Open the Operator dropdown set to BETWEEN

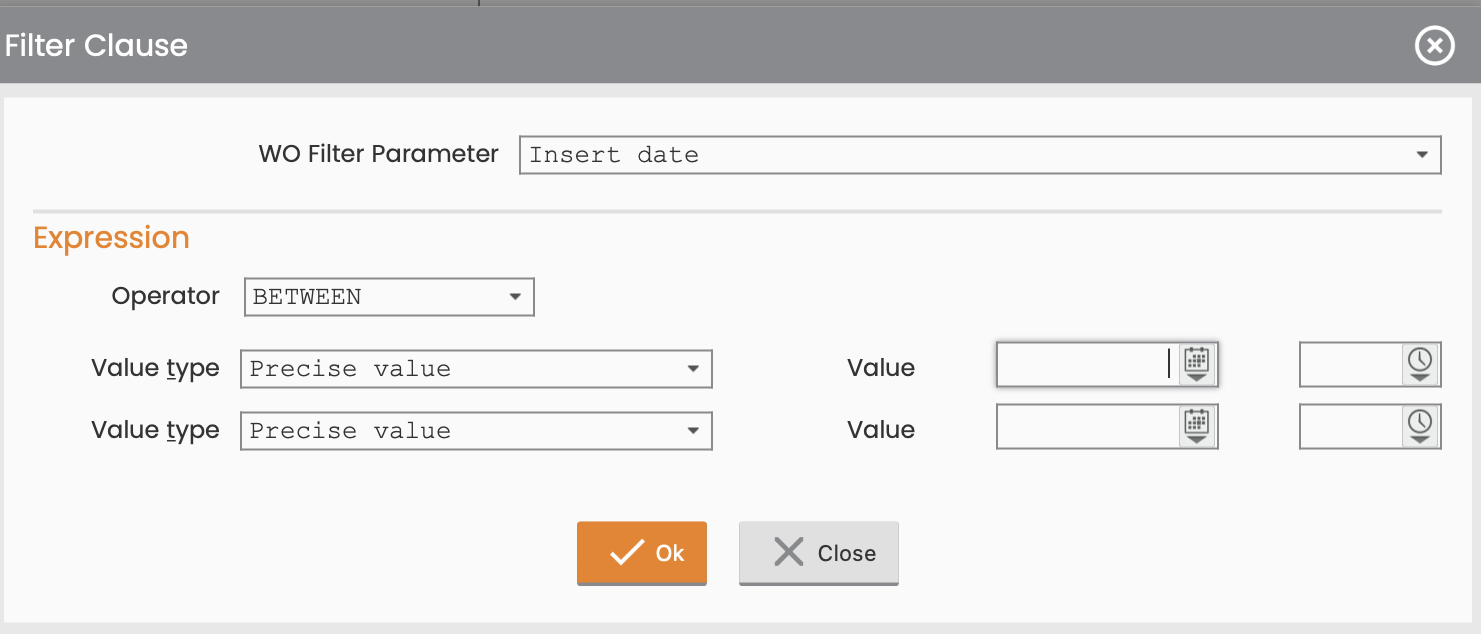click(389, 297)
